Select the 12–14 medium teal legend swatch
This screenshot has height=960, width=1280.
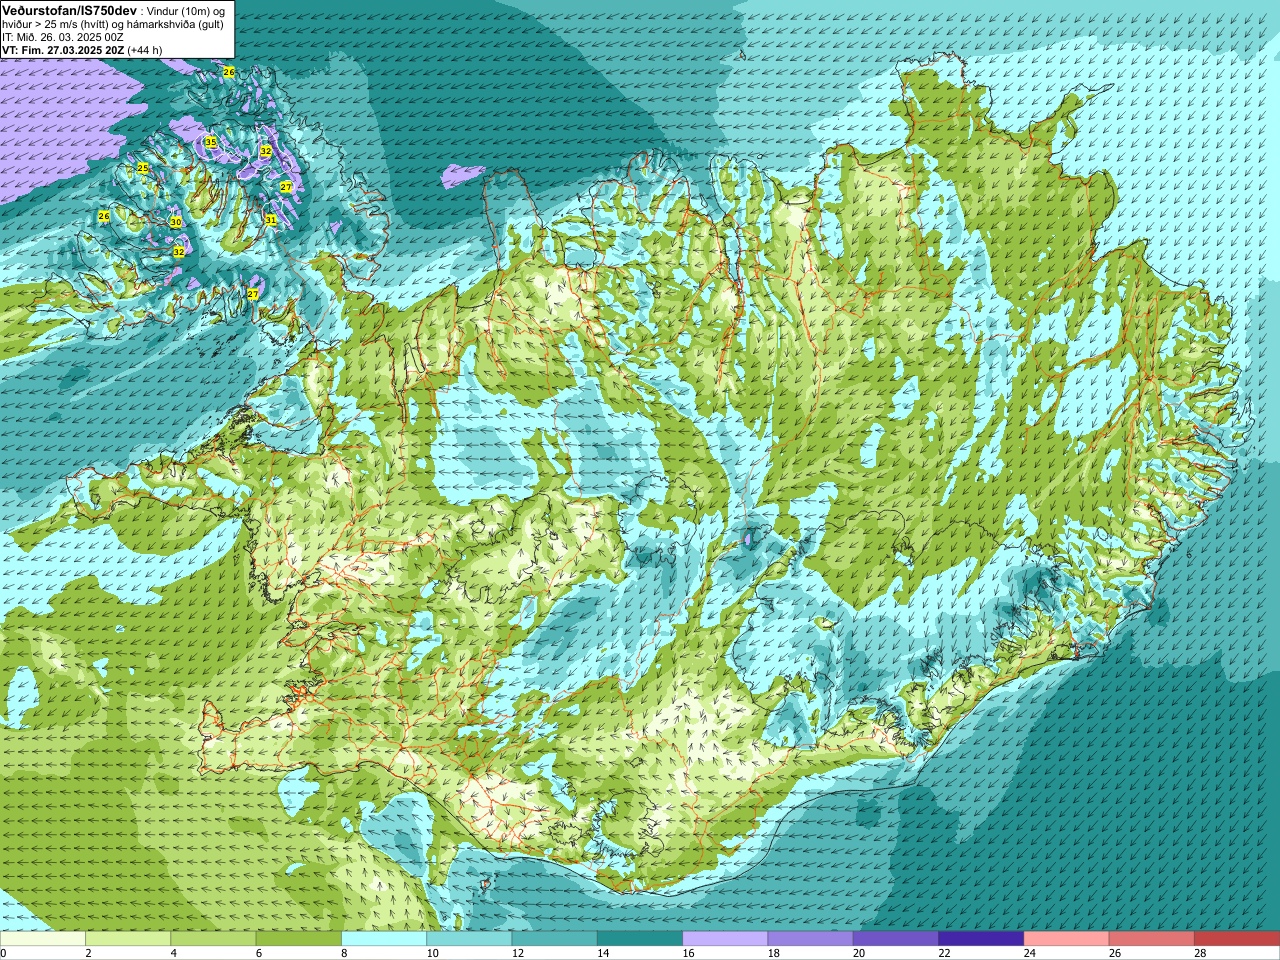(x=555, y=939)
